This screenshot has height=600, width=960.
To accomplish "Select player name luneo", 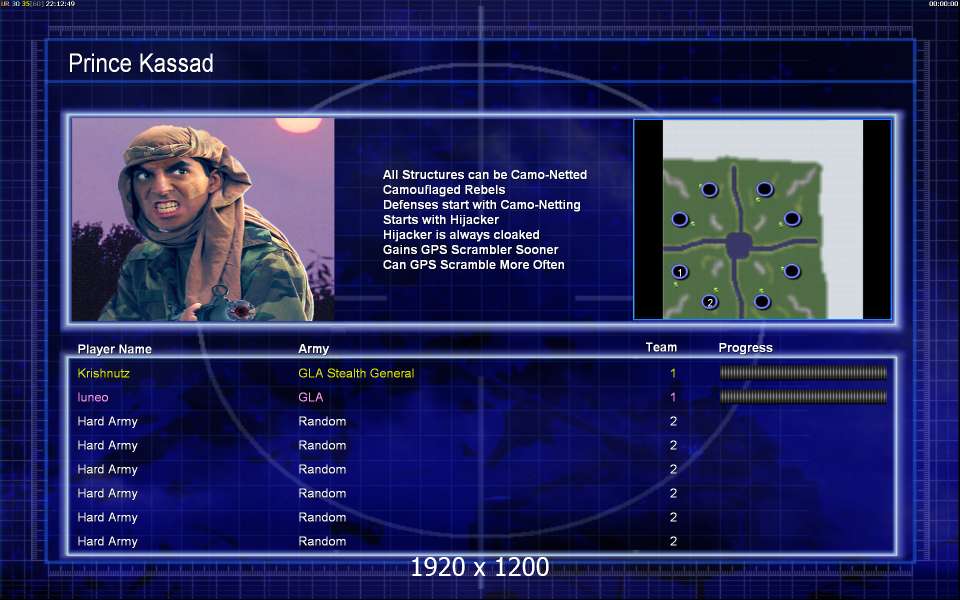I will coord(92,397).
